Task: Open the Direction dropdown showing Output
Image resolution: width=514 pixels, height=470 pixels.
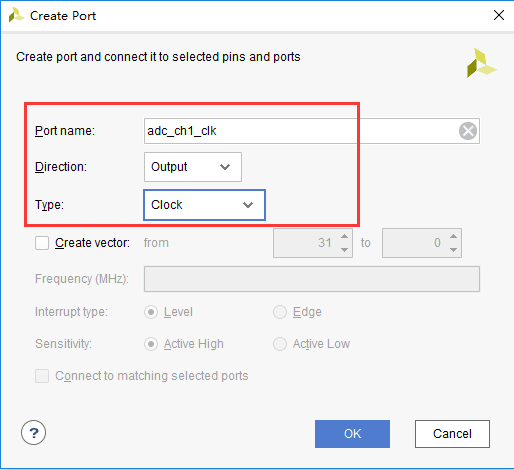Action: (x=193, y=167)
